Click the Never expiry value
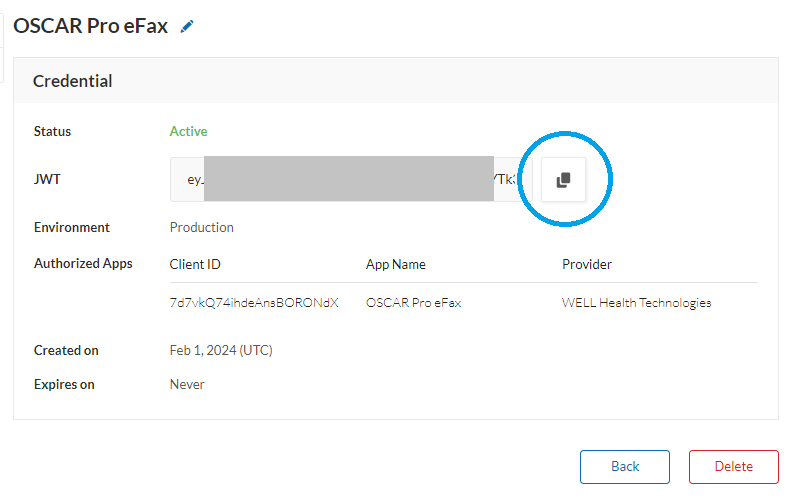Image resolution: width=809 pixels, height=498 pixels. point(187,384)
